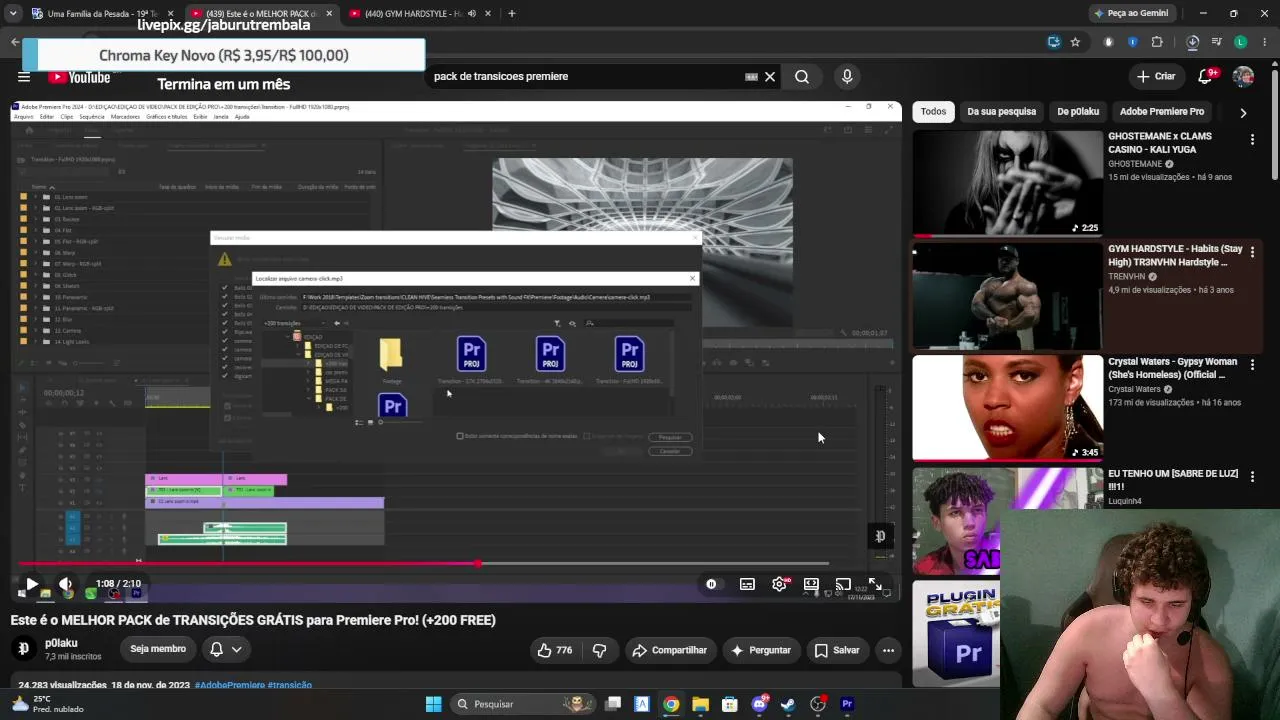The height and width of the screenshot is (720, 1280).
Task: Clear the YouTube search box text
Action: [x=770, y=76]
